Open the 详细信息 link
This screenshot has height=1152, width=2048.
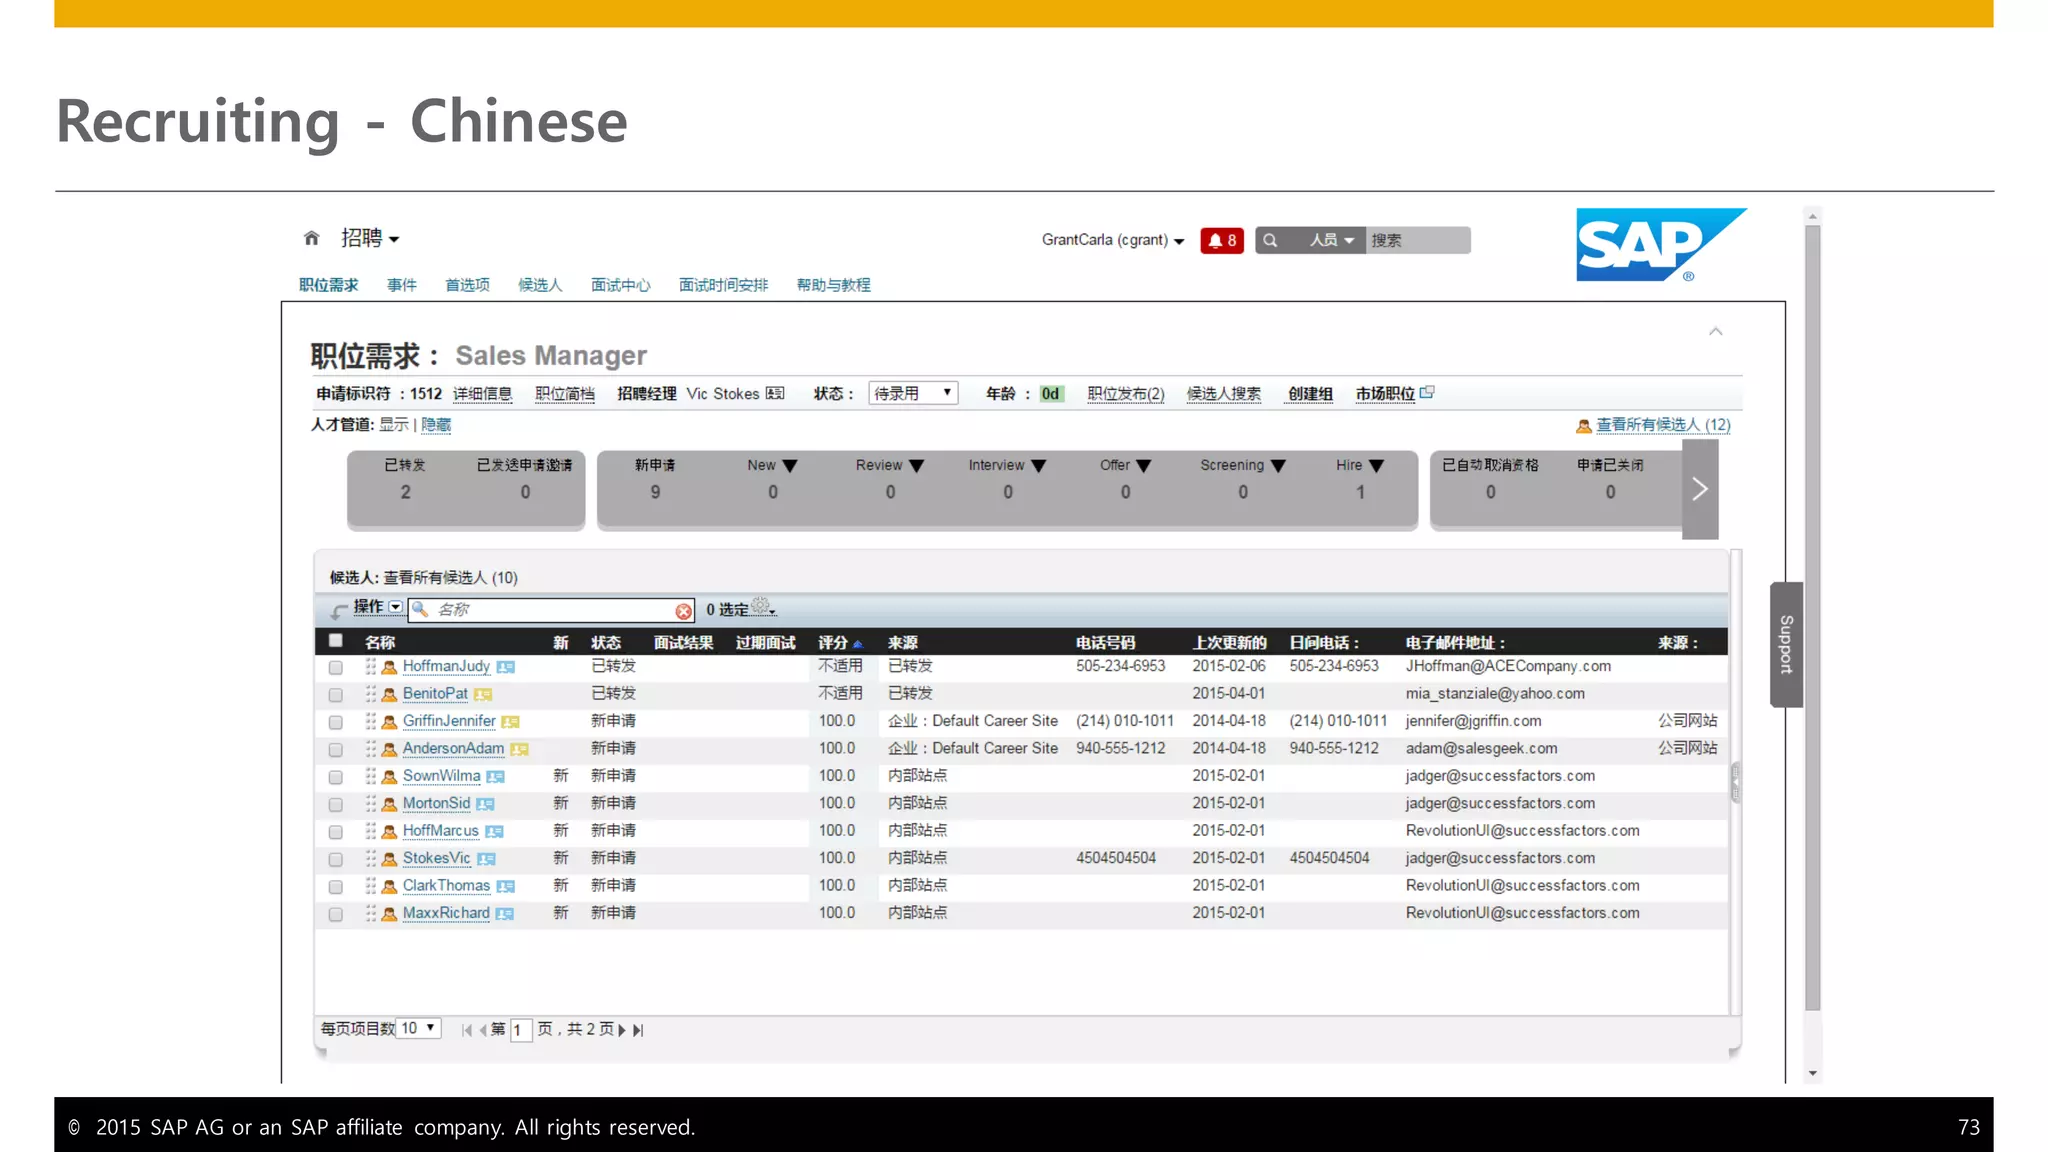[x=483, y=394]
